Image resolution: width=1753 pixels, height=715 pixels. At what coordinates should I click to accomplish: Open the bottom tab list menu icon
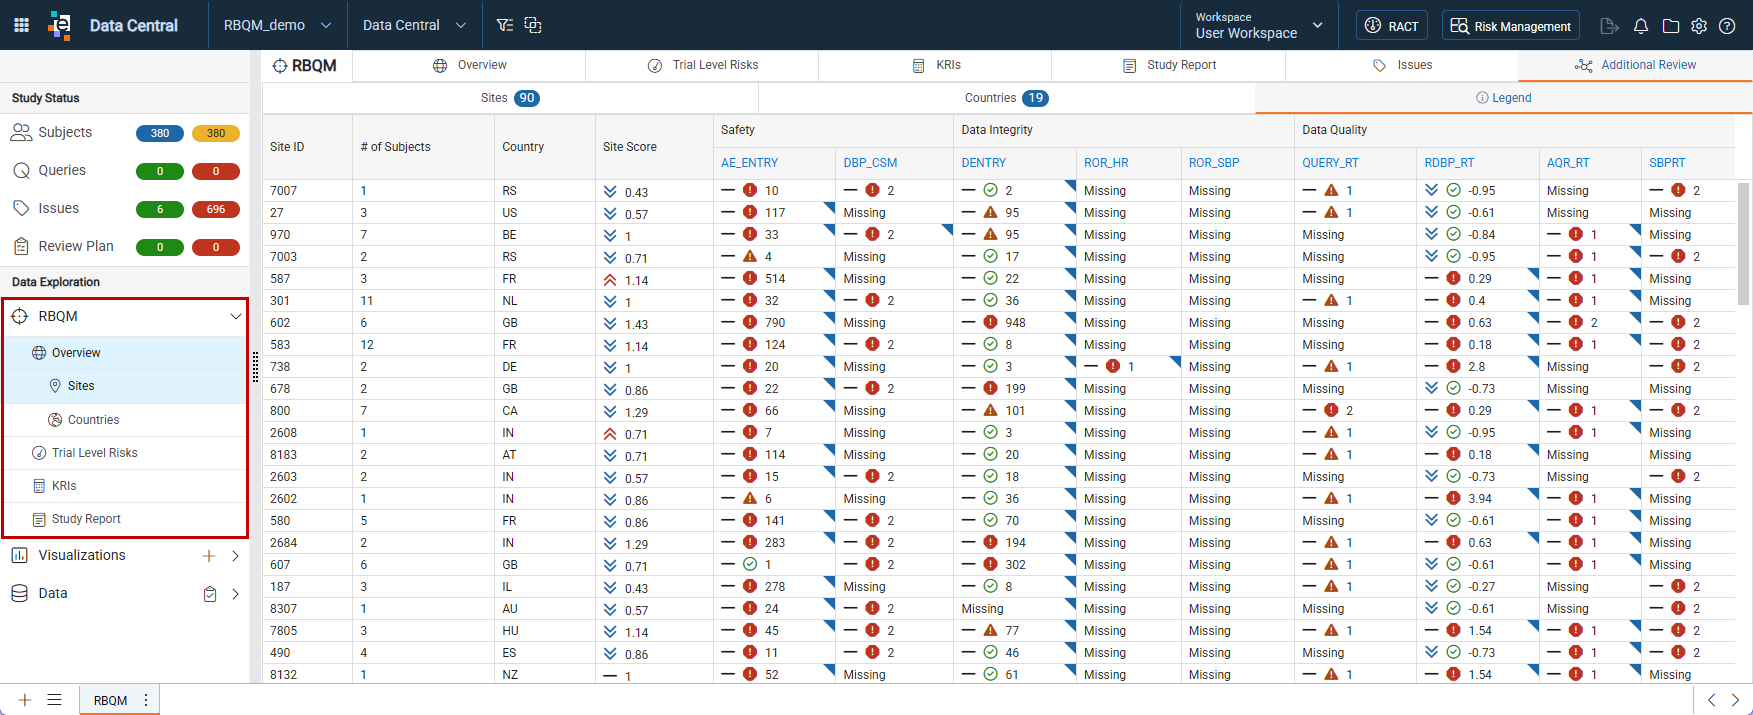(55, 700)
